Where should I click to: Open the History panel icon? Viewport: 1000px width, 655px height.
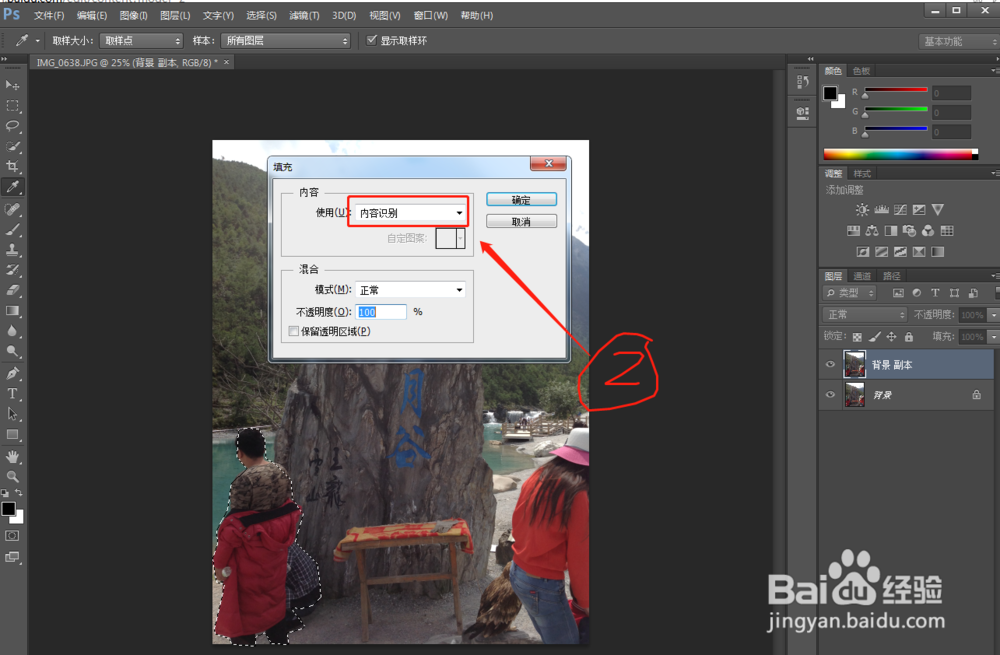coord(803,82)
